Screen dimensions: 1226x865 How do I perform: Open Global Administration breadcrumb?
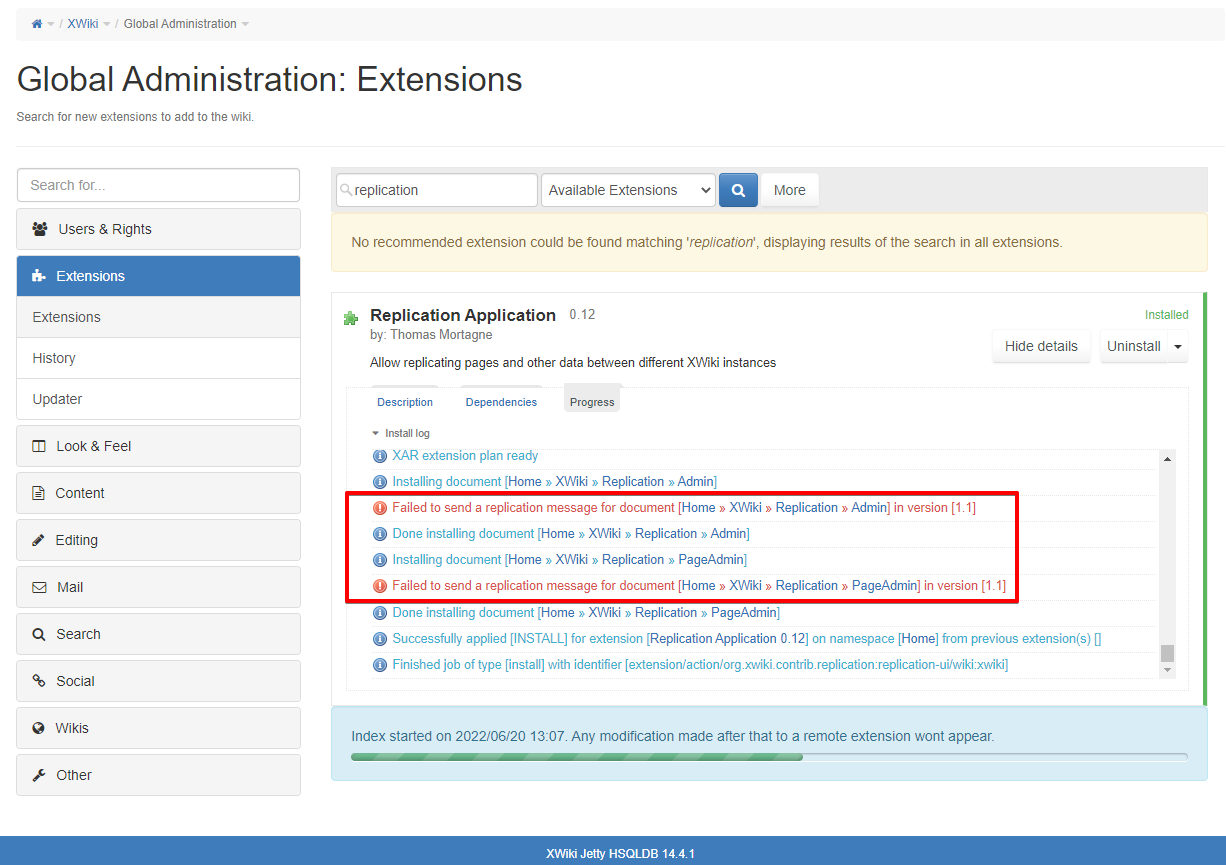[180, 24]
